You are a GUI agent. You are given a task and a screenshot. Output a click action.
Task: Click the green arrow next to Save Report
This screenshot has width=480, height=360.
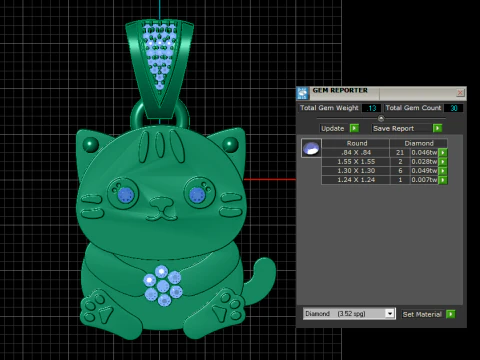point(437,128)
